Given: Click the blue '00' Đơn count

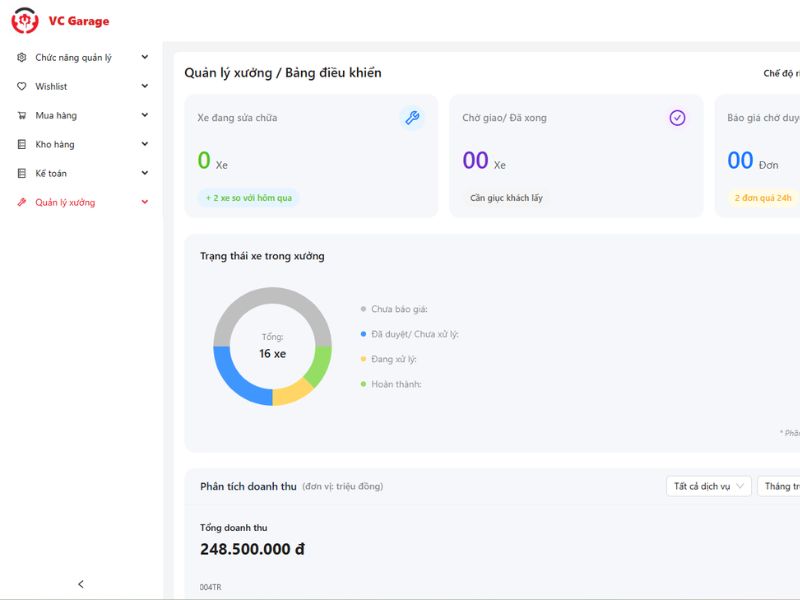Looking at the screenshot, I should tap(740, 160).
